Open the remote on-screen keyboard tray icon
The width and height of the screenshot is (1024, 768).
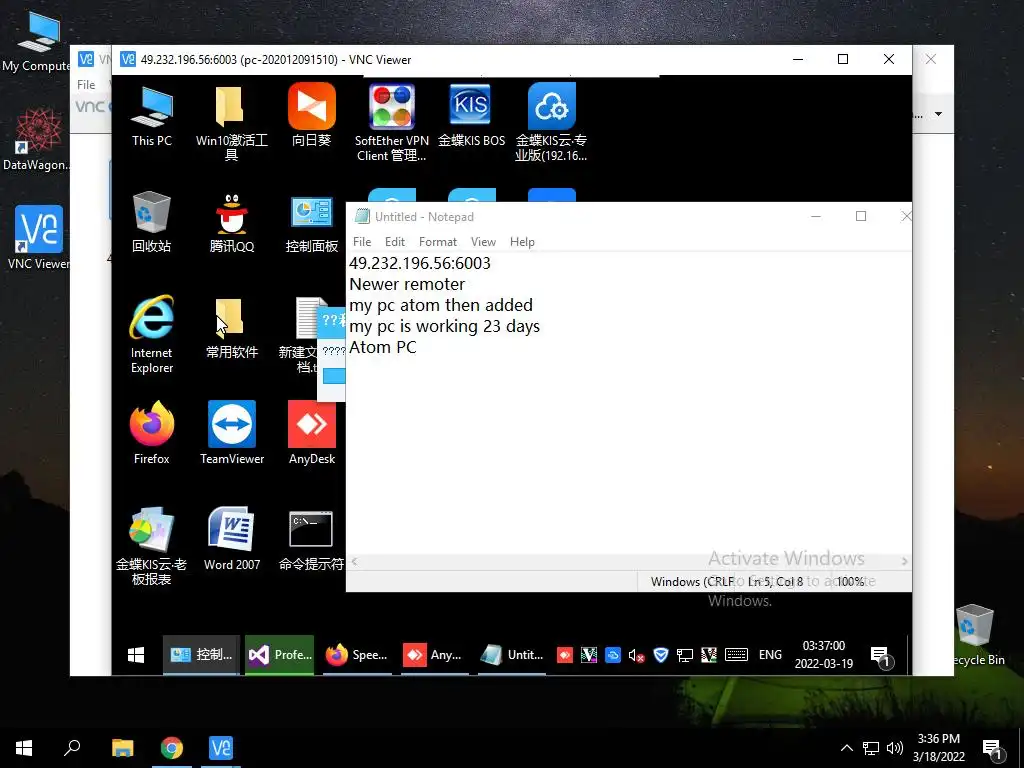click(x=737, y=655)
